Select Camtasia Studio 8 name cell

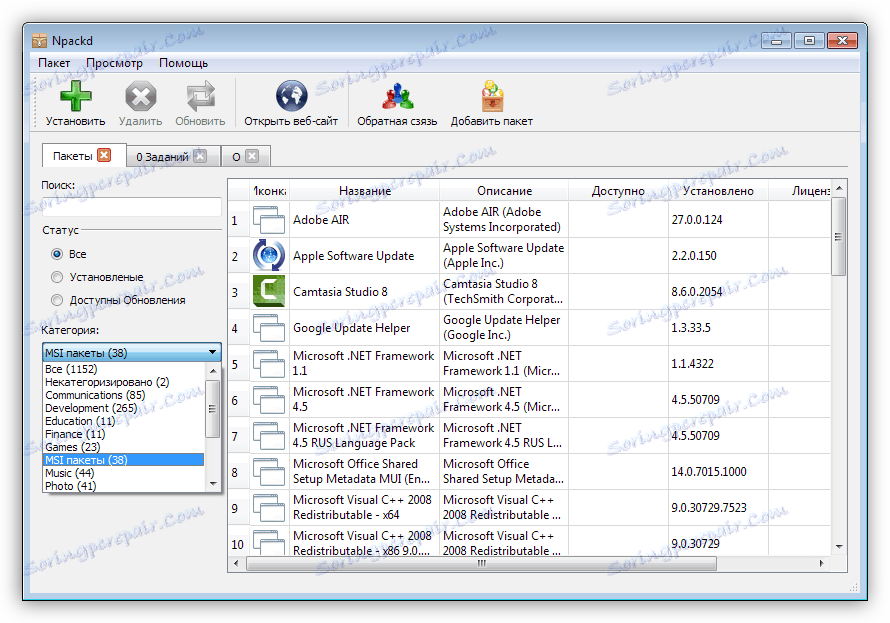pos(364,292)
